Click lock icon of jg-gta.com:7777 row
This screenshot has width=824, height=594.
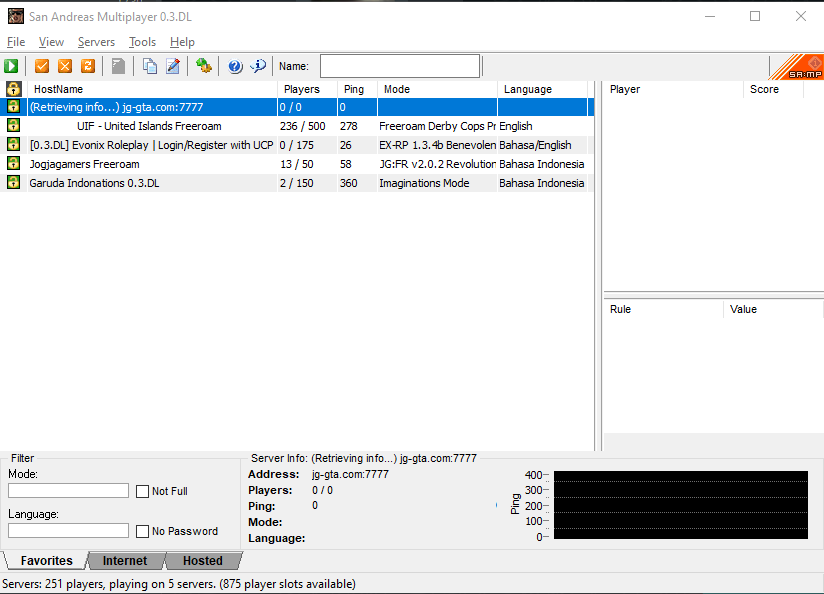pos(13,107)
